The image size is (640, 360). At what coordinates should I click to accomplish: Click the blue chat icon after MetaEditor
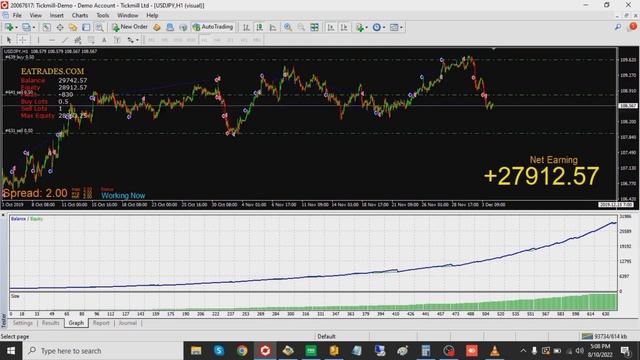tap(170, 27)
